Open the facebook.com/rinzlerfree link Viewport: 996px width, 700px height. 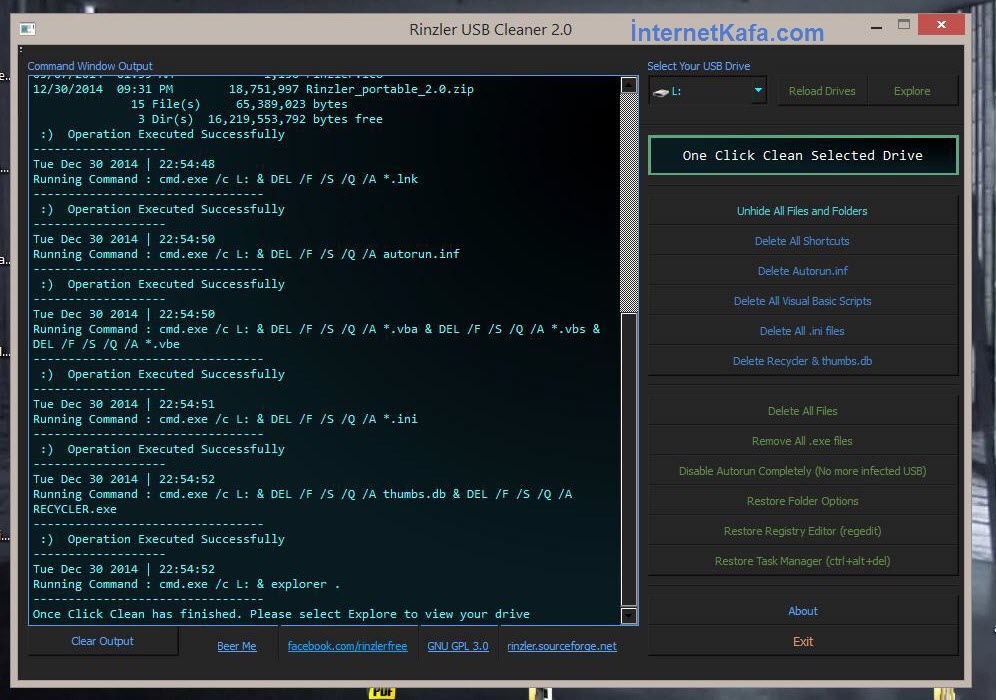click(347, 646)
